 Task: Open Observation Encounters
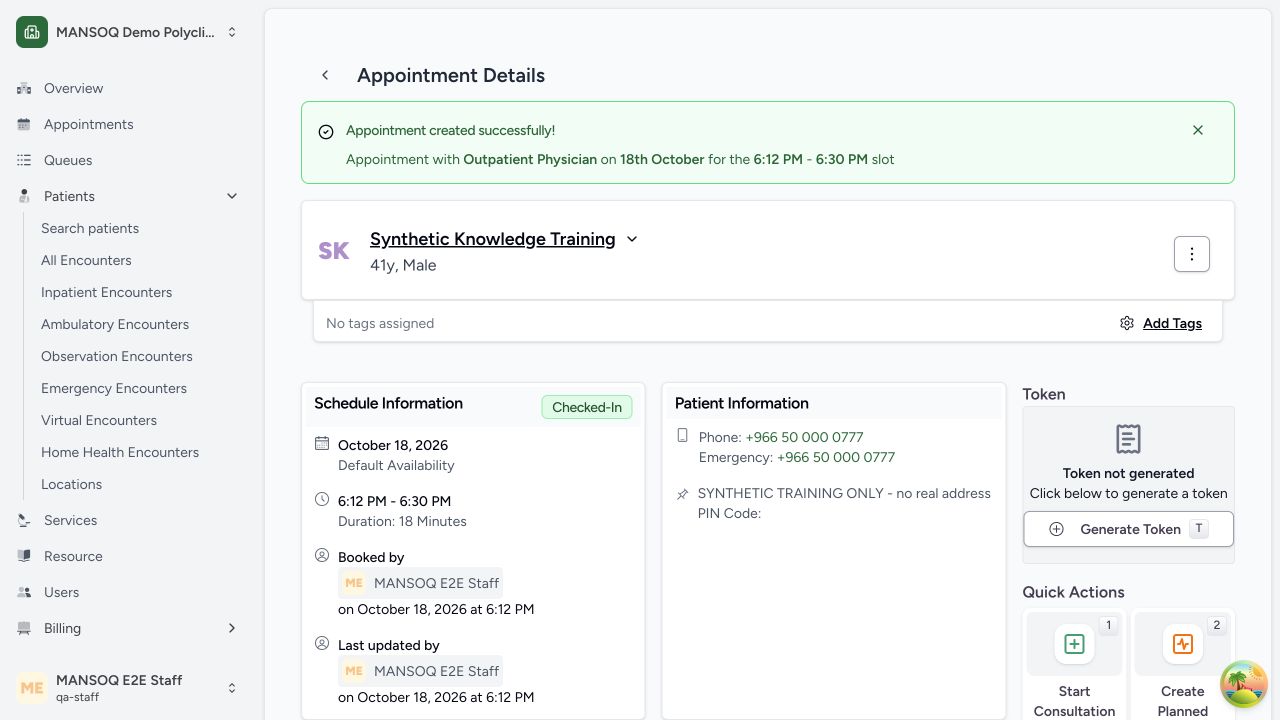[117, 356]
